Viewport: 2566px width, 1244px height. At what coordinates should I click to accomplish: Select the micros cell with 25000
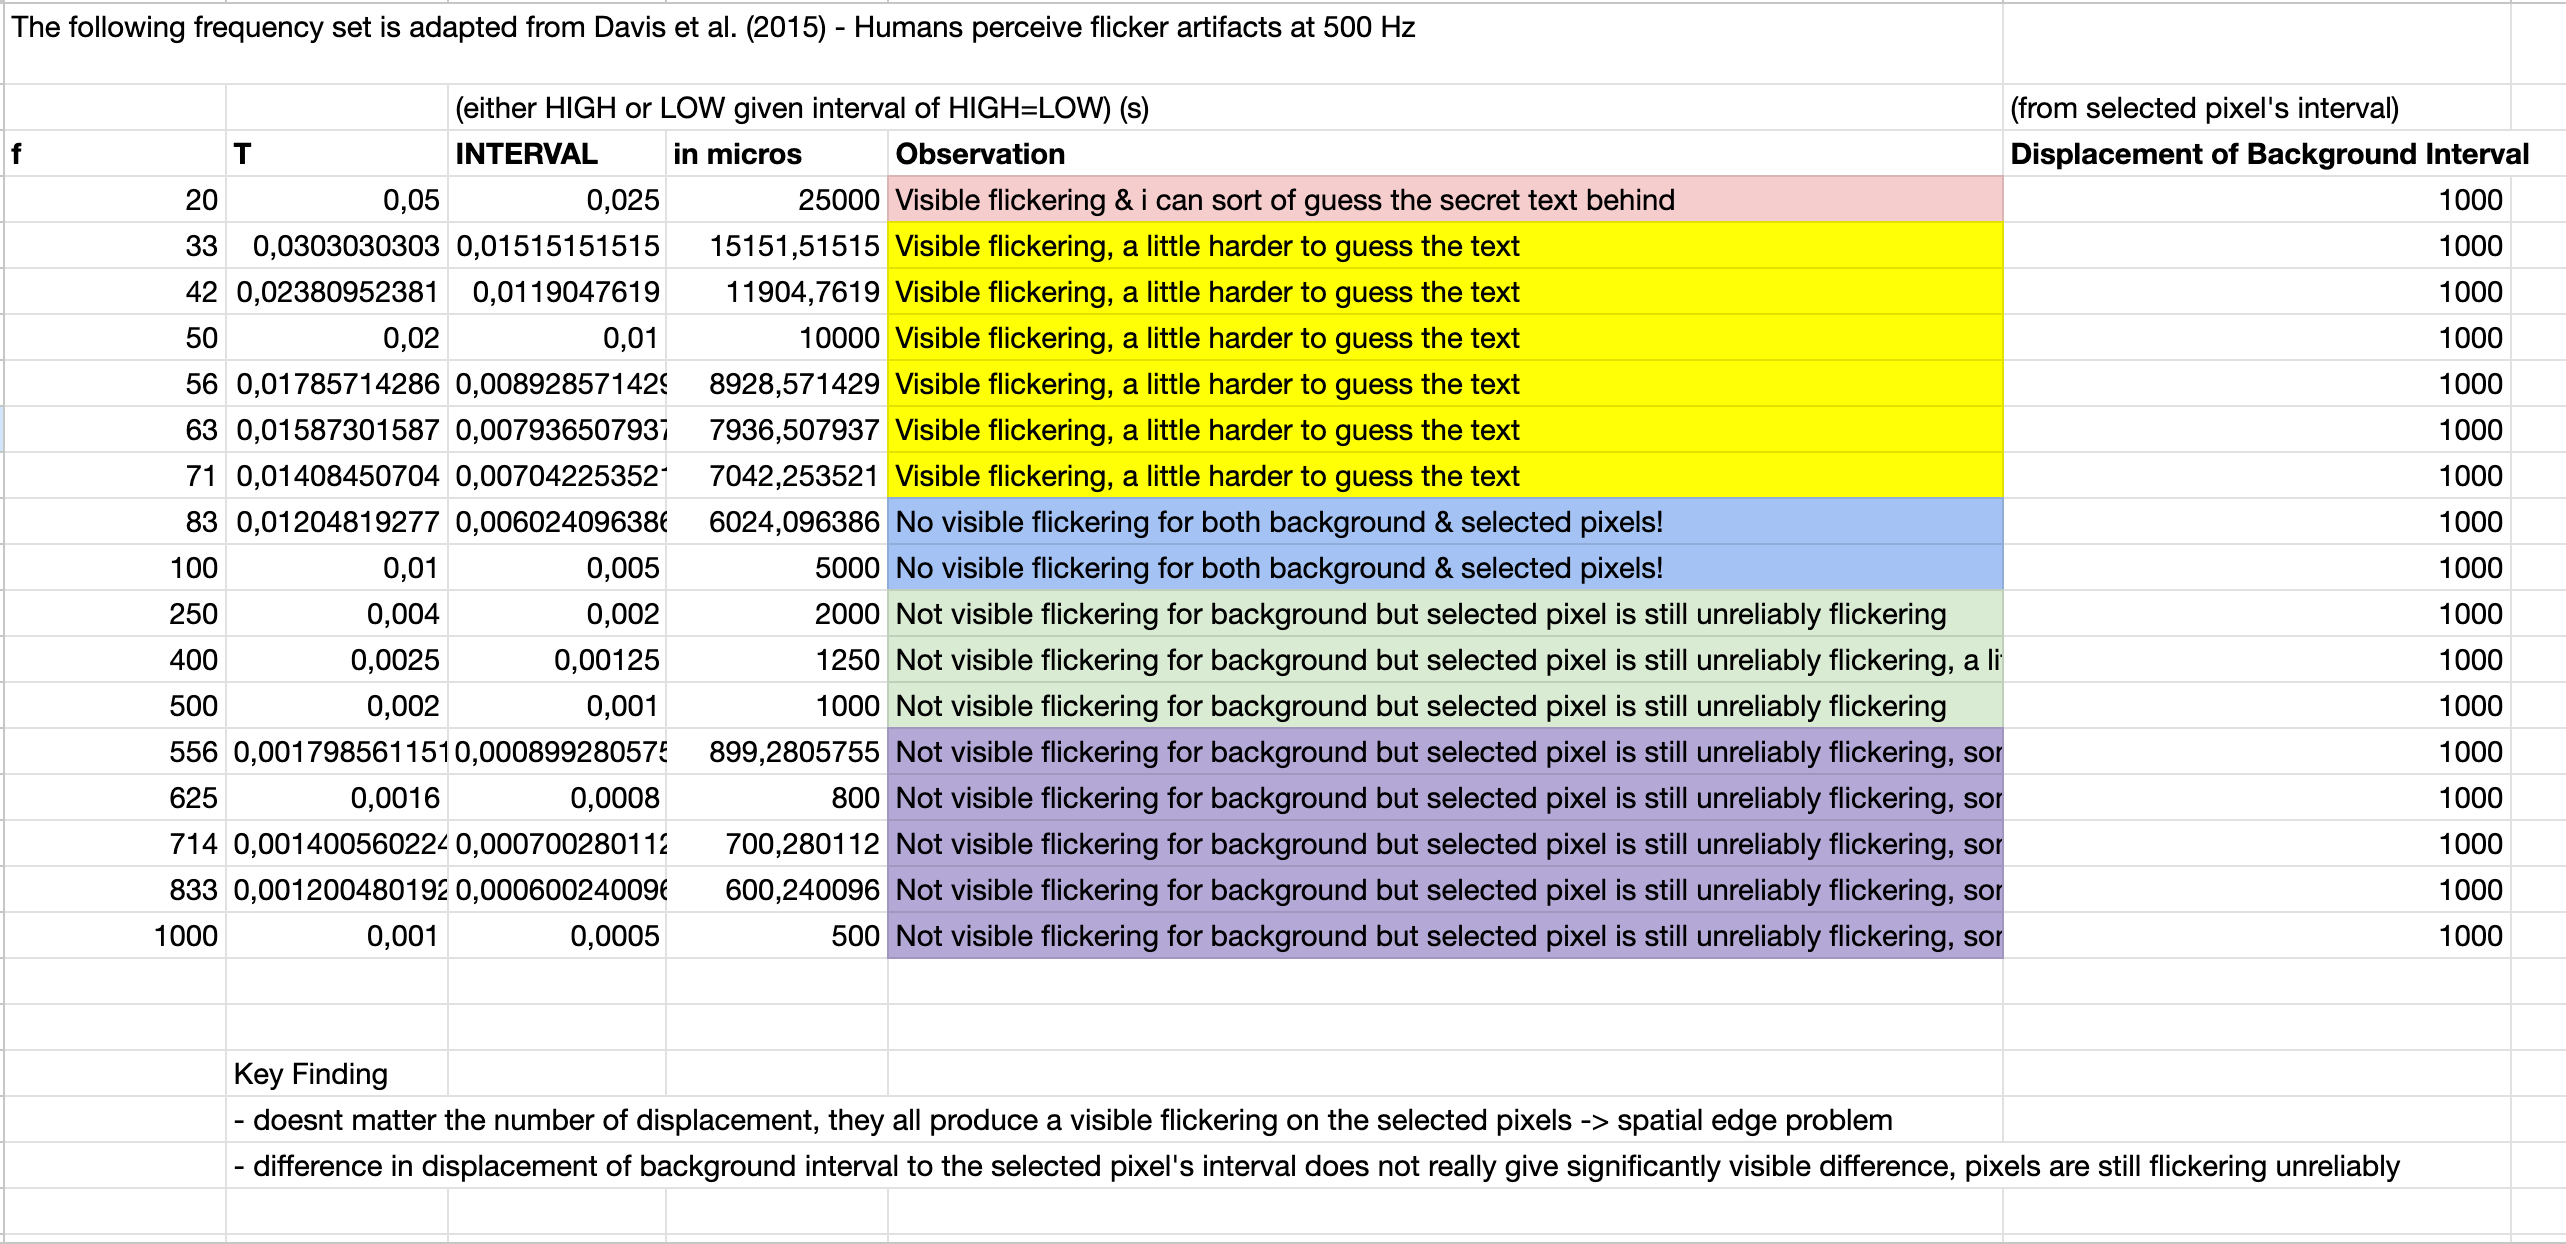click(x=777, y=199)
